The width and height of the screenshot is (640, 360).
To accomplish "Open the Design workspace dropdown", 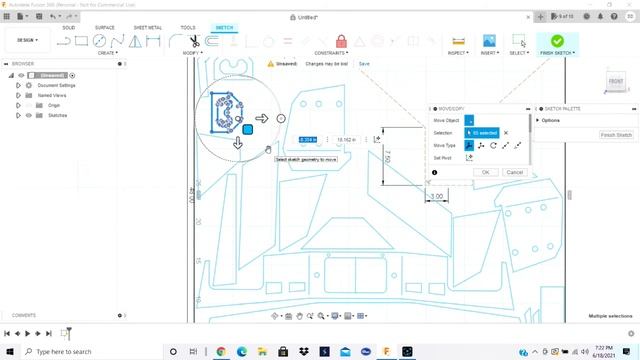I will tap(27, 40).
